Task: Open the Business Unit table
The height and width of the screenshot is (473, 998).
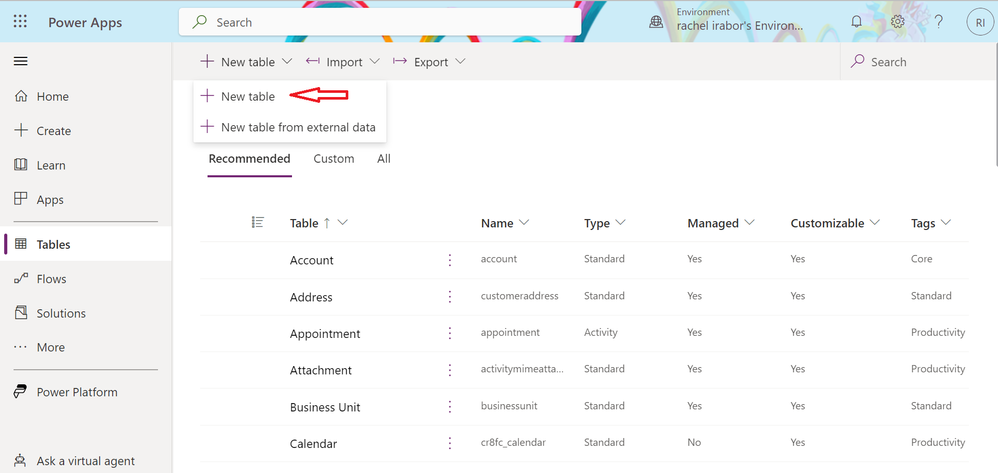Action: 325,407
